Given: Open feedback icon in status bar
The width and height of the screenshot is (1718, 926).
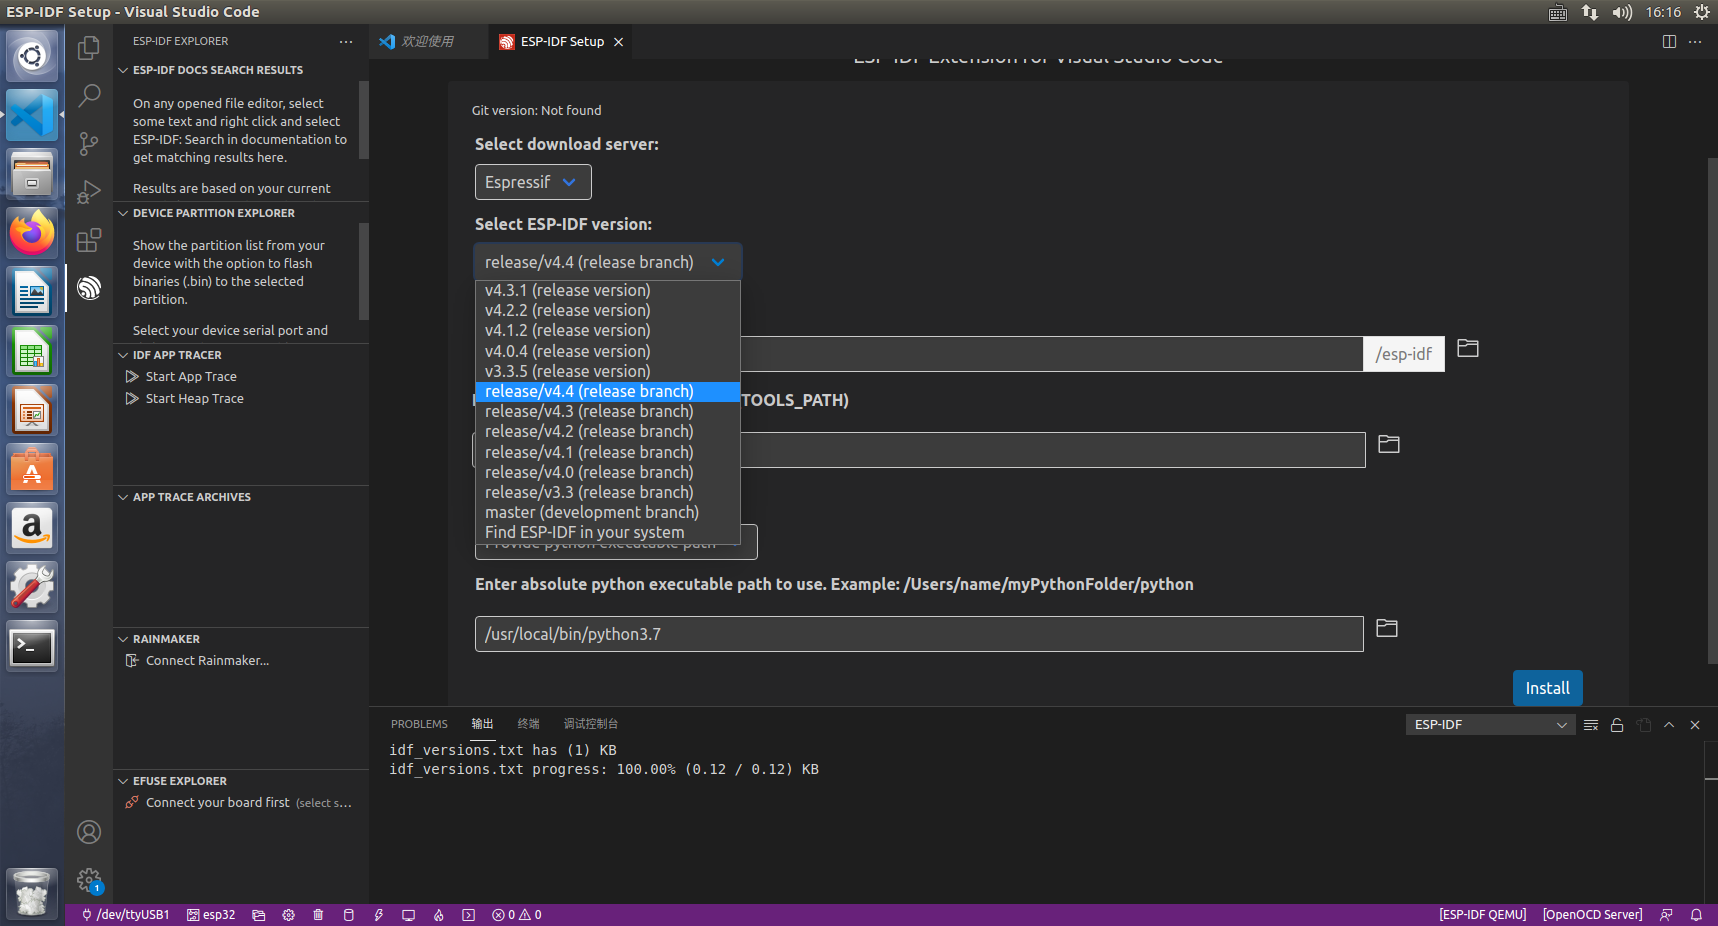Looking at the screenshot, I should [1666, 915].
